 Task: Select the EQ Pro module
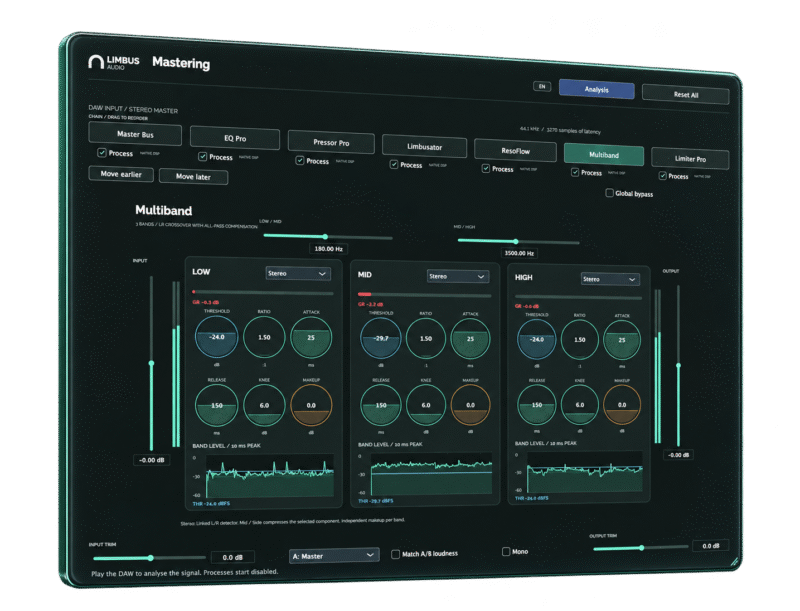235,138
